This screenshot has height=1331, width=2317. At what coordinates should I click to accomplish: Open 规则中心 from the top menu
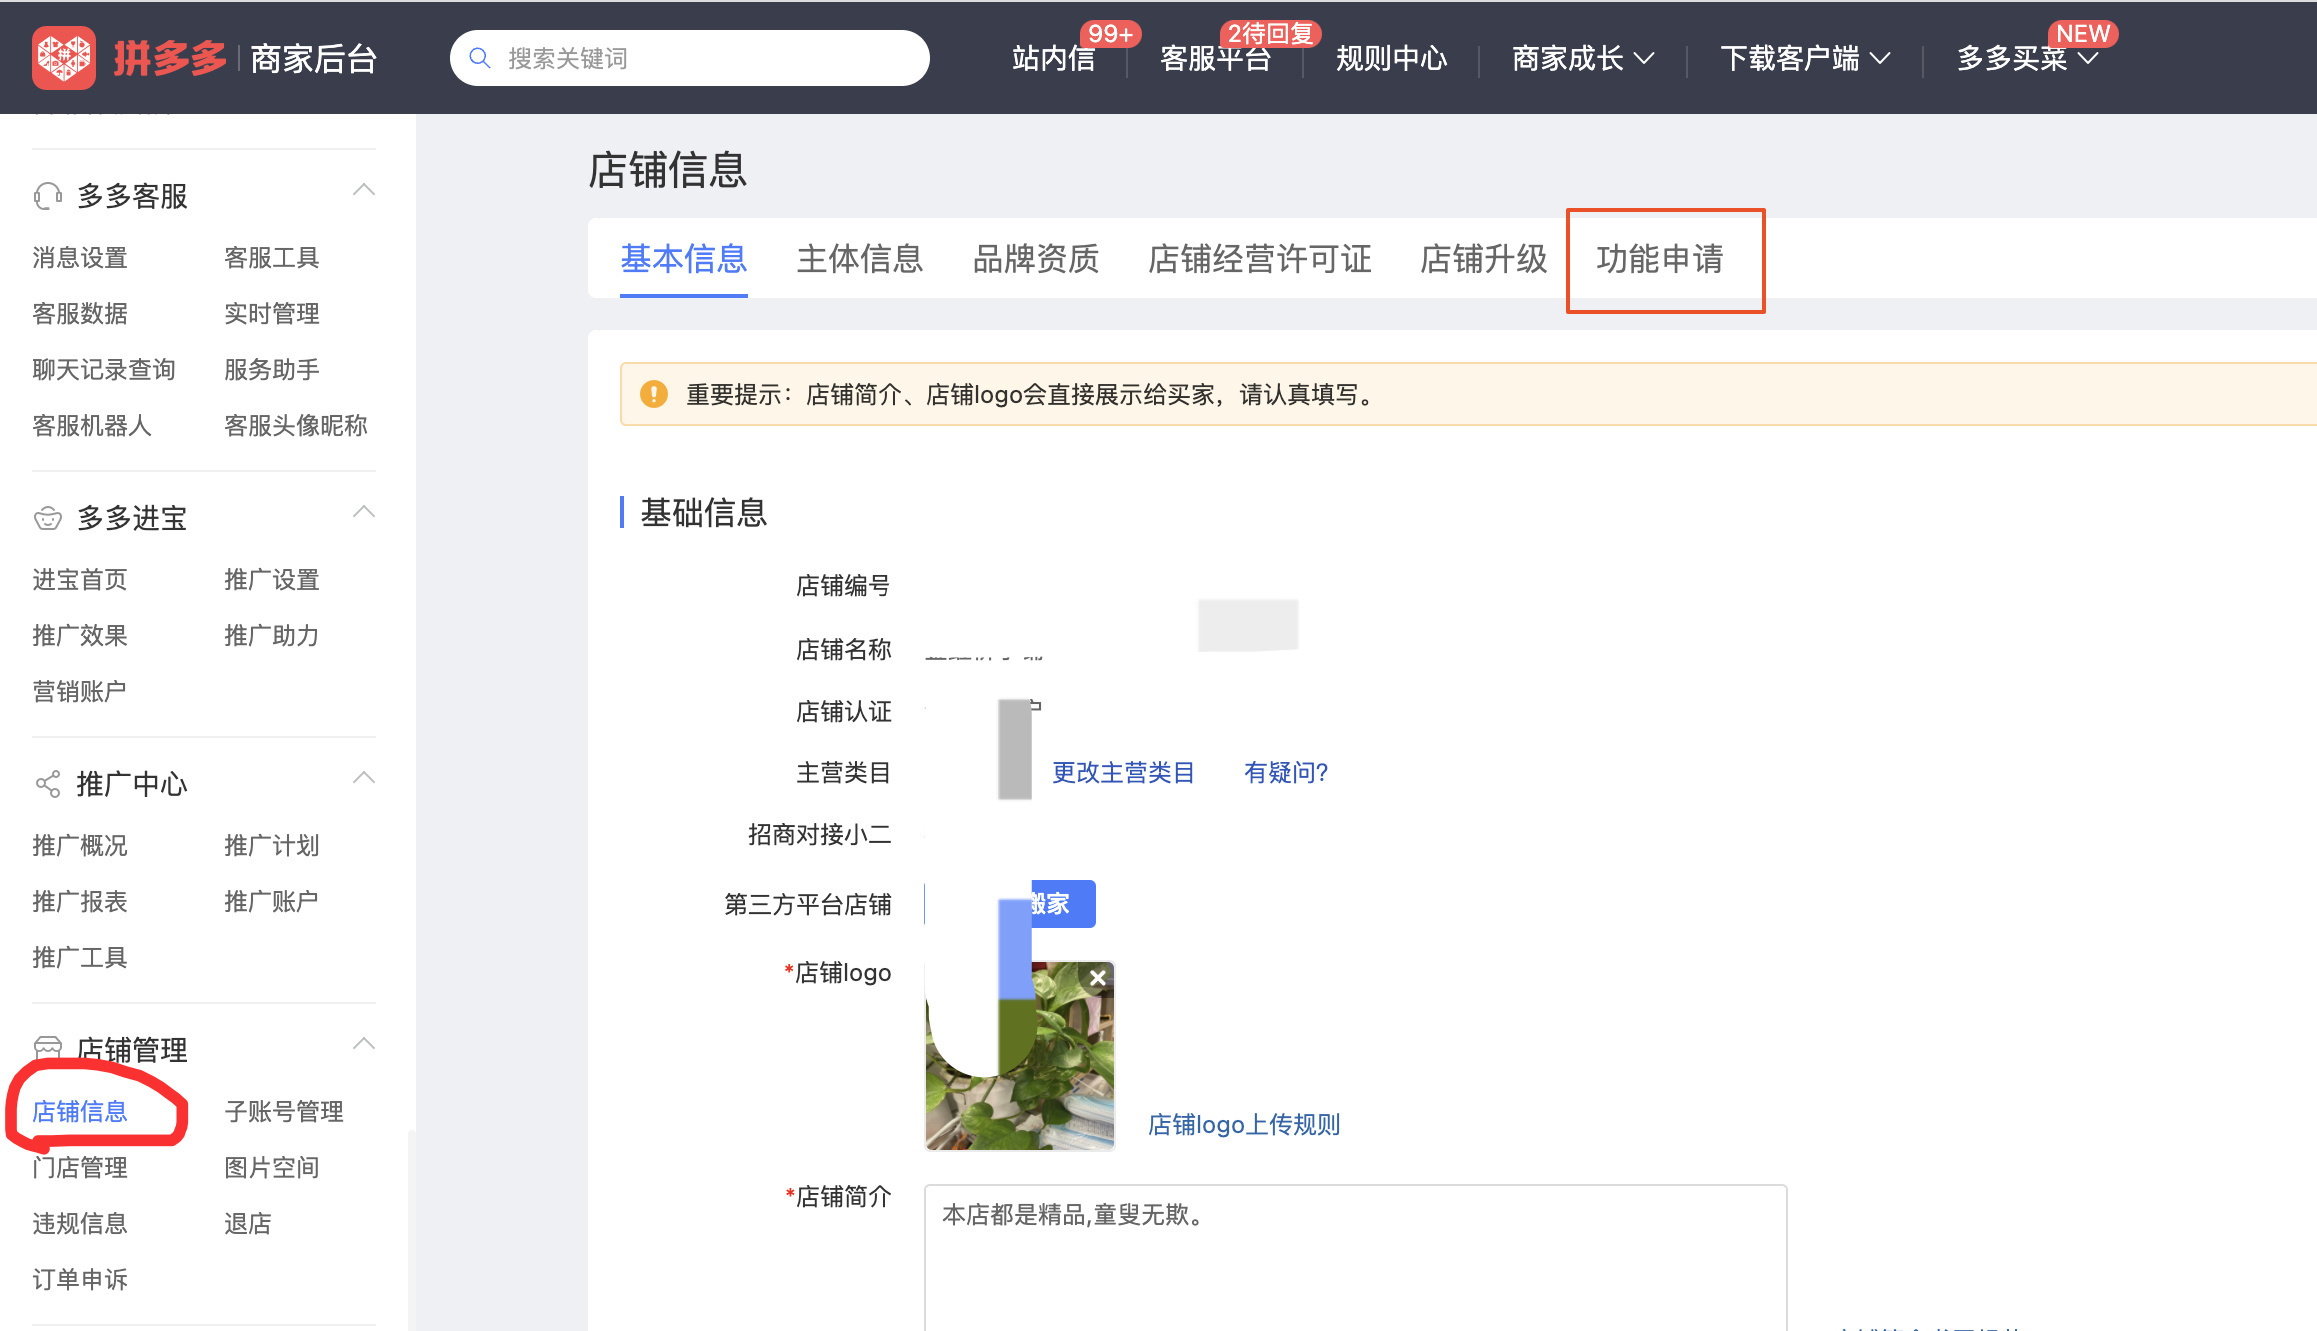click(1390, 57)
